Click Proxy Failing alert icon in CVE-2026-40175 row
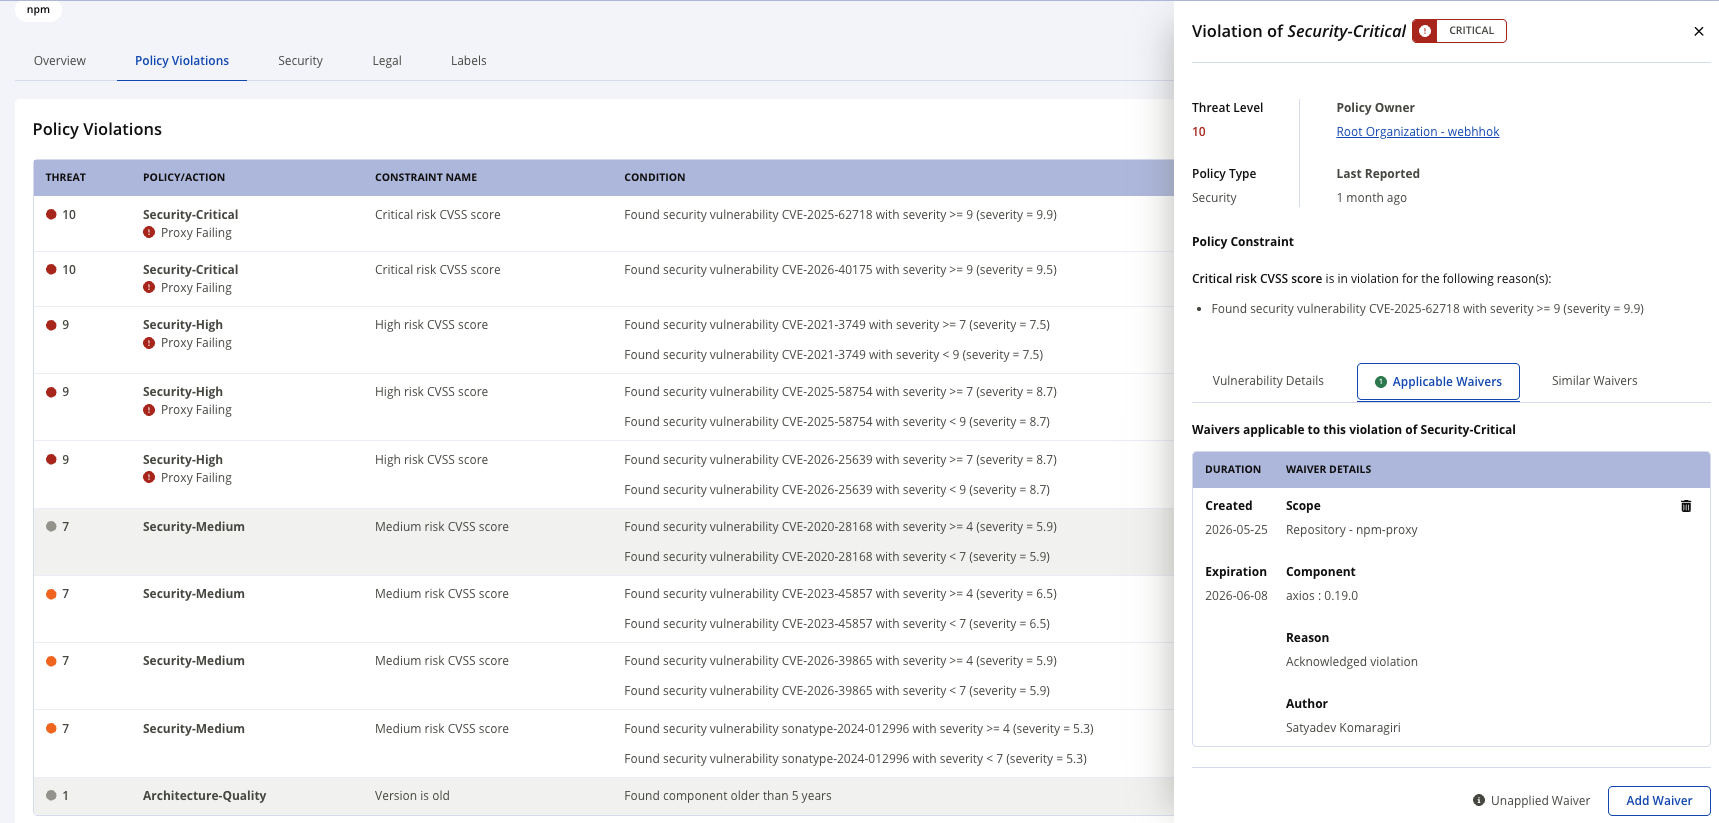This screenshot has width=1719, height=823. pos(149,287)
